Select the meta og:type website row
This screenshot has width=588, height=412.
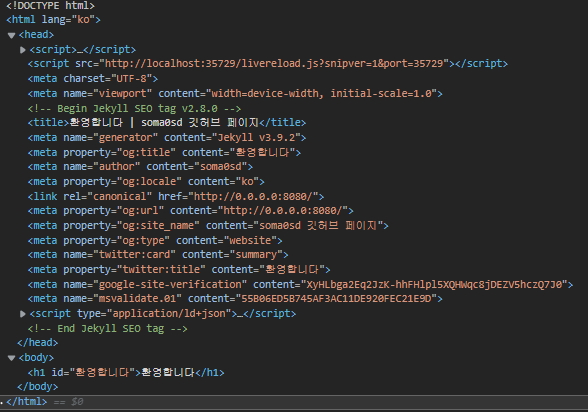pos(155,240)
